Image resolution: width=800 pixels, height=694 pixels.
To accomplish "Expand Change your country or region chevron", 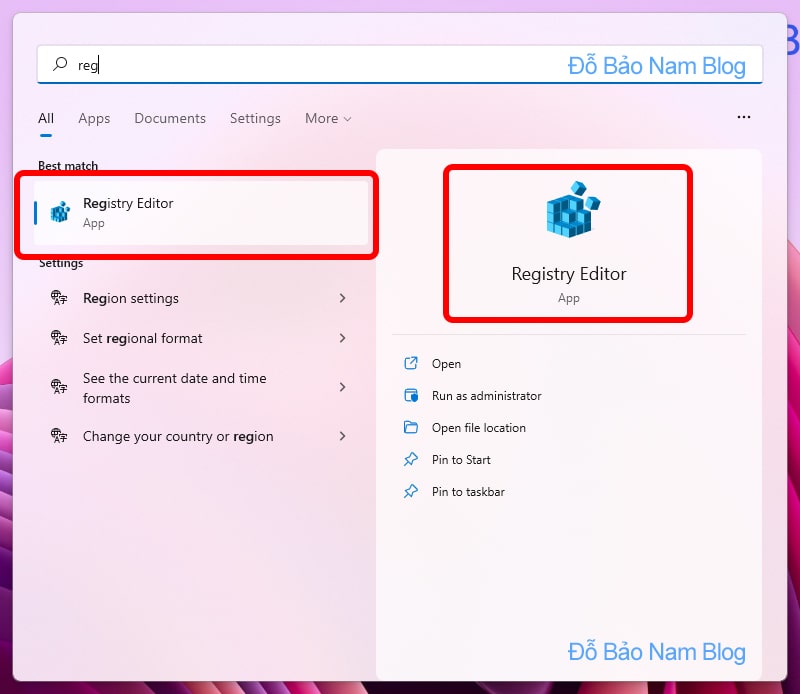I will point(342,436).
